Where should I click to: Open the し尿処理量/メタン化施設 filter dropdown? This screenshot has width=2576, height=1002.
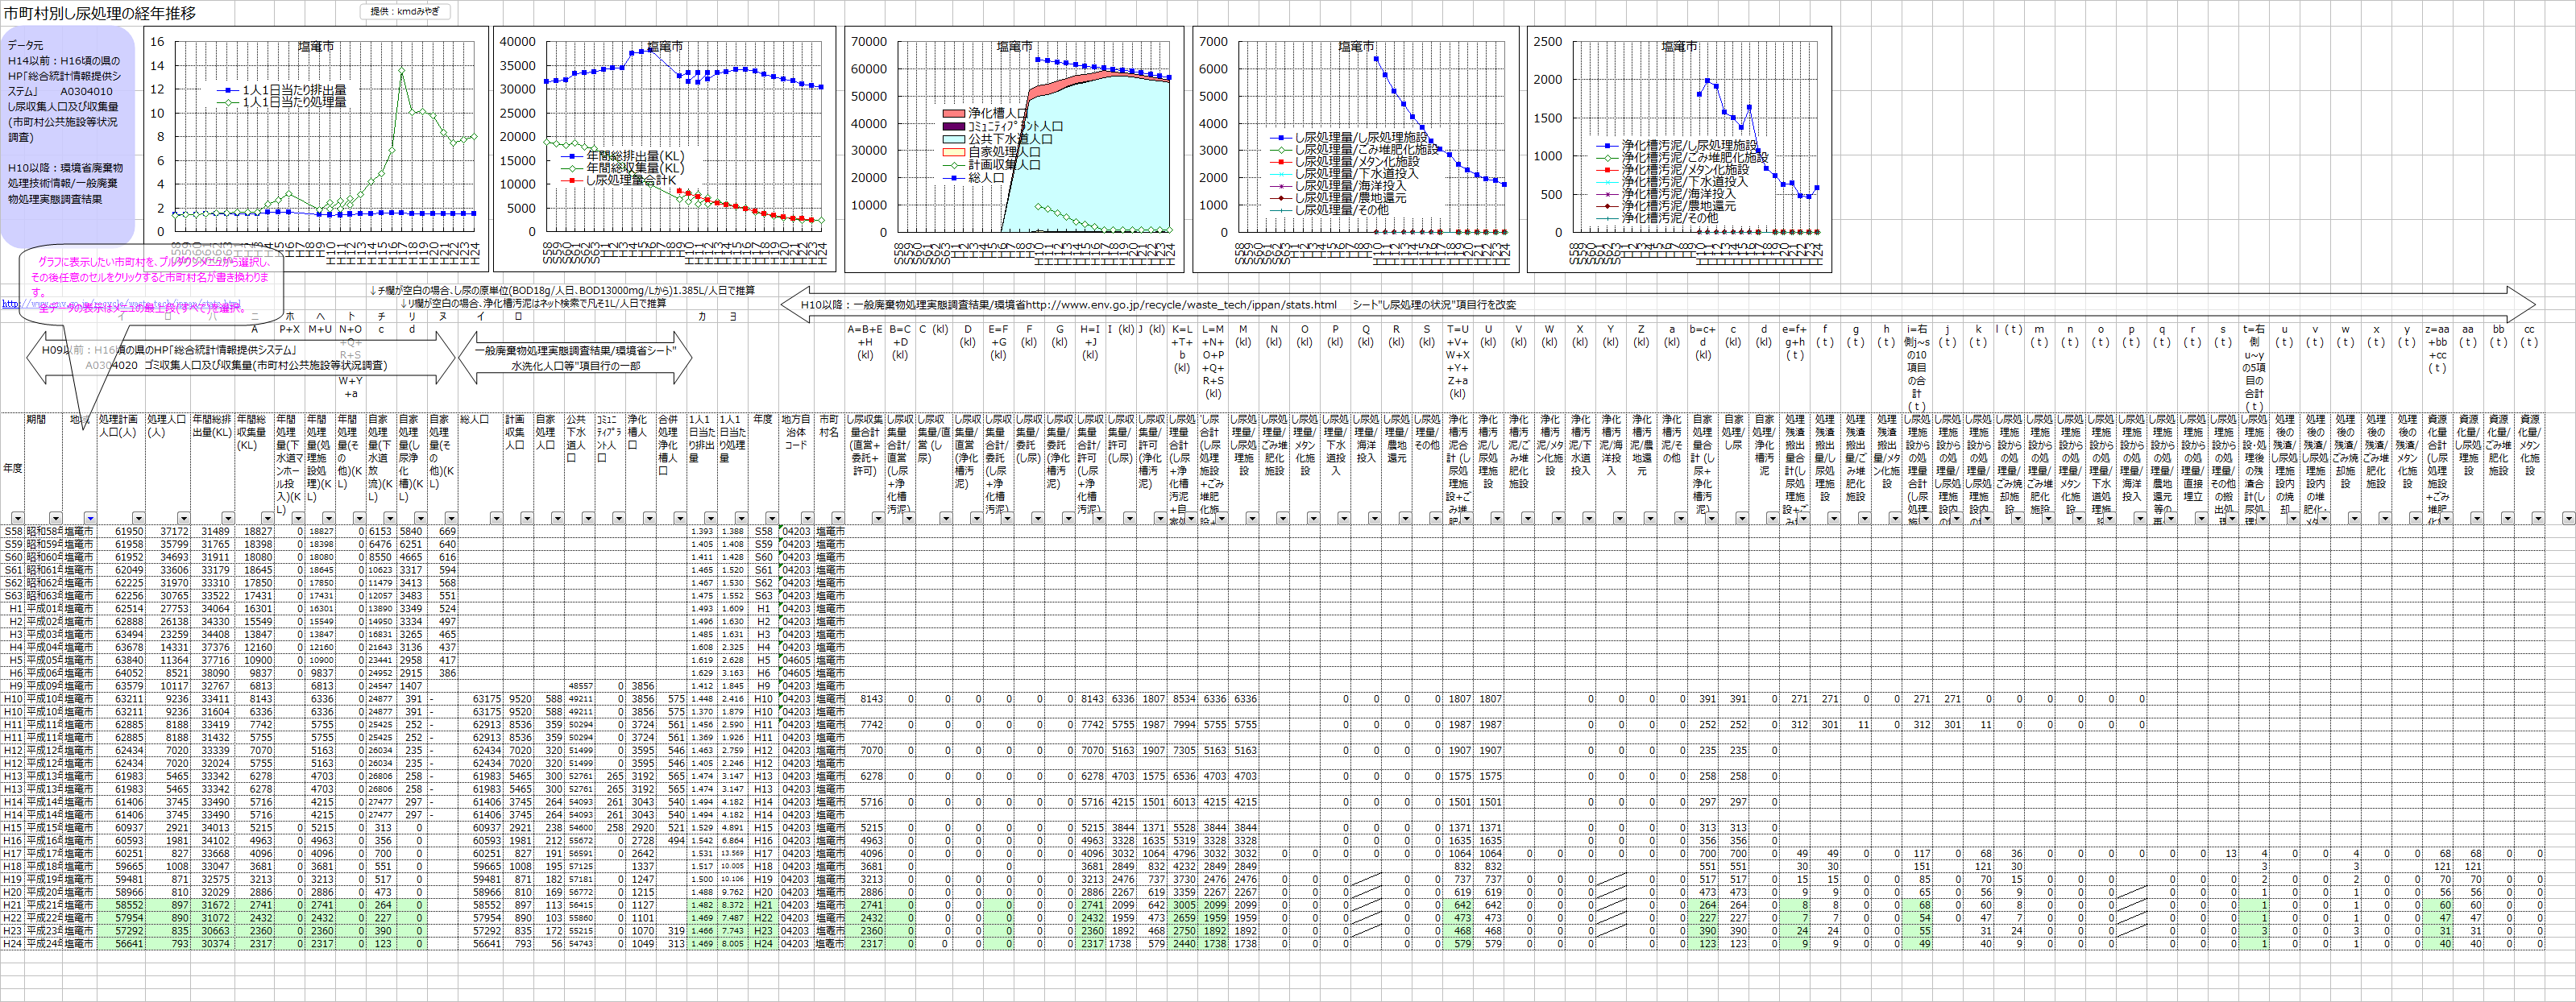pos(1313,518)
